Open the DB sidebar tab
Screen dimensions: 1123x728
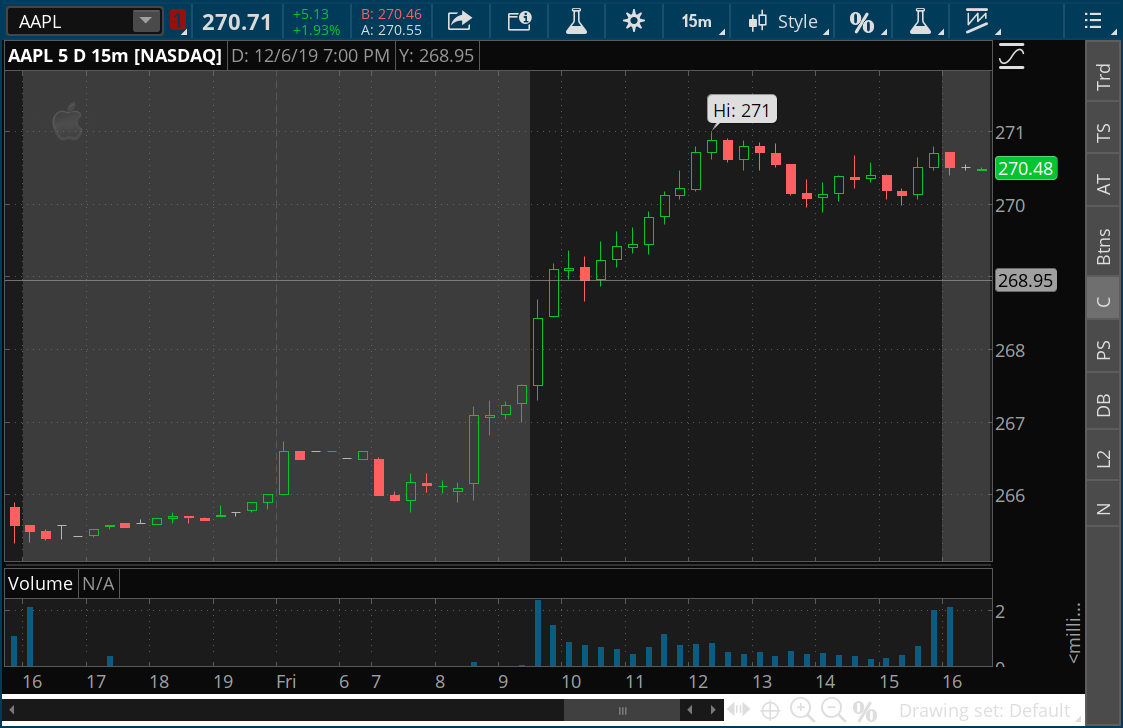point(1103,404)
